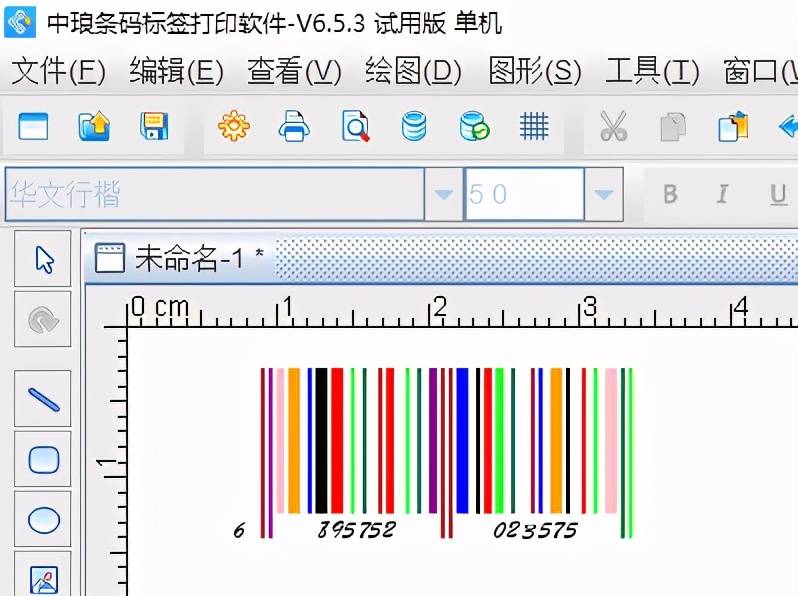Open the 工具(T) menu
This screenshot has height=596, width=798.
(x=652, y=71)
